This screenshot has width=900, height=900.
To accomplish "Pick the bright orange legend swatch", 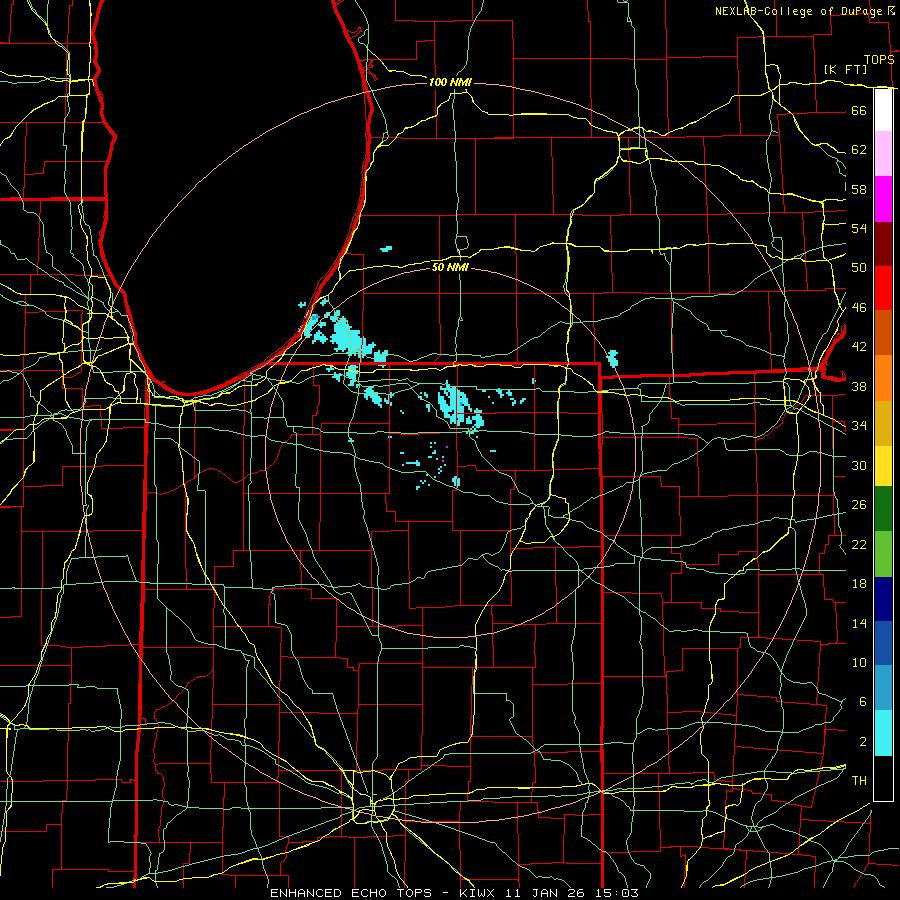I will point(883,378).
